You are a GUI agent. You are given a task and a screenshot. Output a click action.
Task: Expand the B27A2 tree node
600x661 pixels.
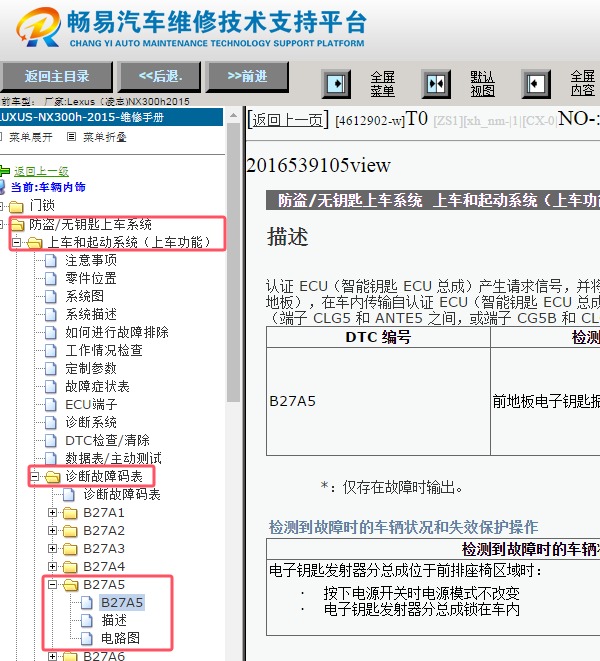click(52, 531)
